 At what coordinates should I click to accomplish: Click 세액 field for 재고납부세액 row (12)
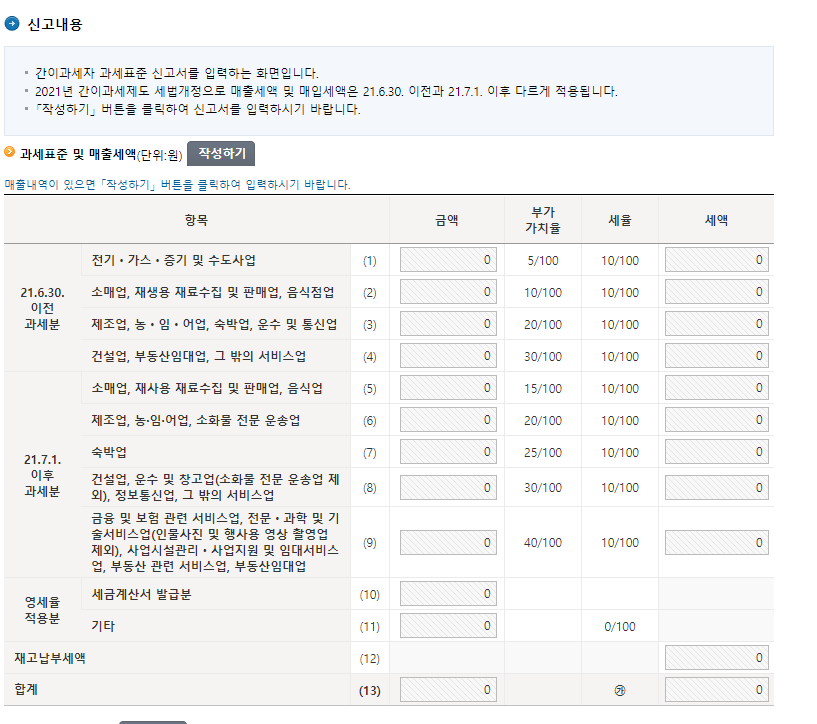click(716, 658)
